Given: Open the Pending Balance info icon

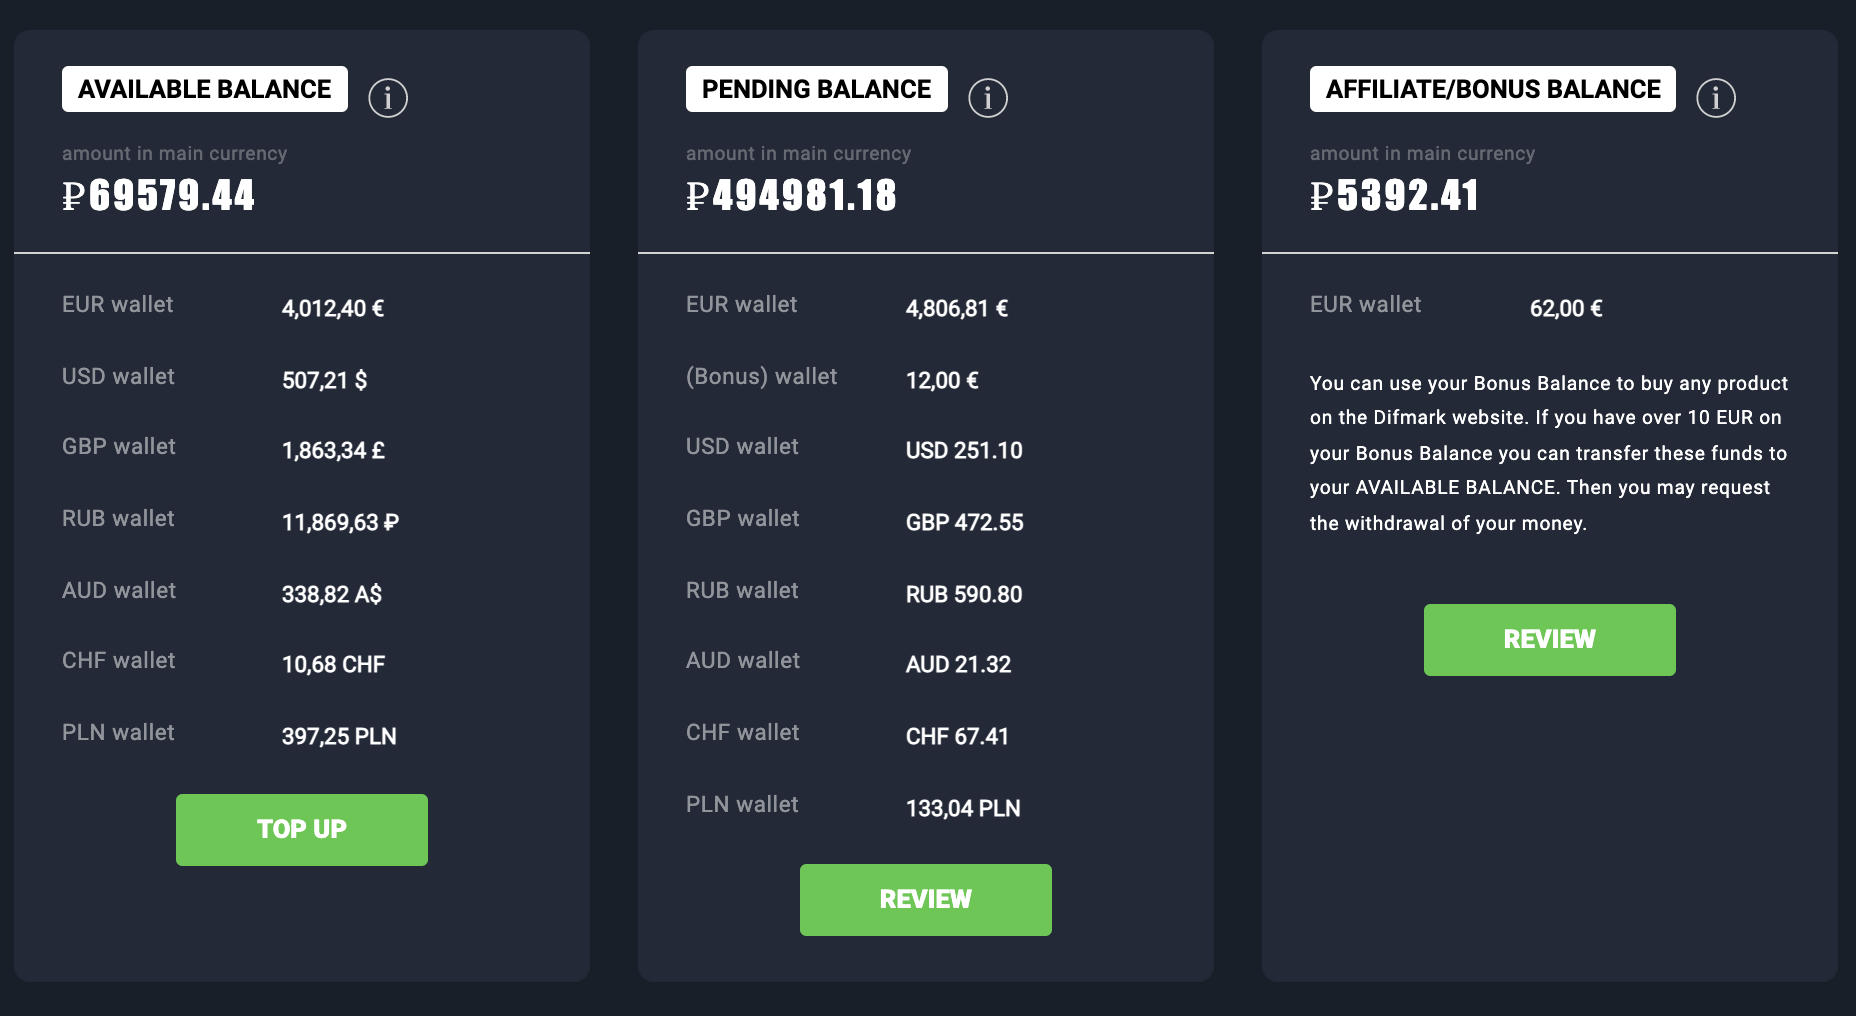Looking at the screenshot, I should 988,98.
